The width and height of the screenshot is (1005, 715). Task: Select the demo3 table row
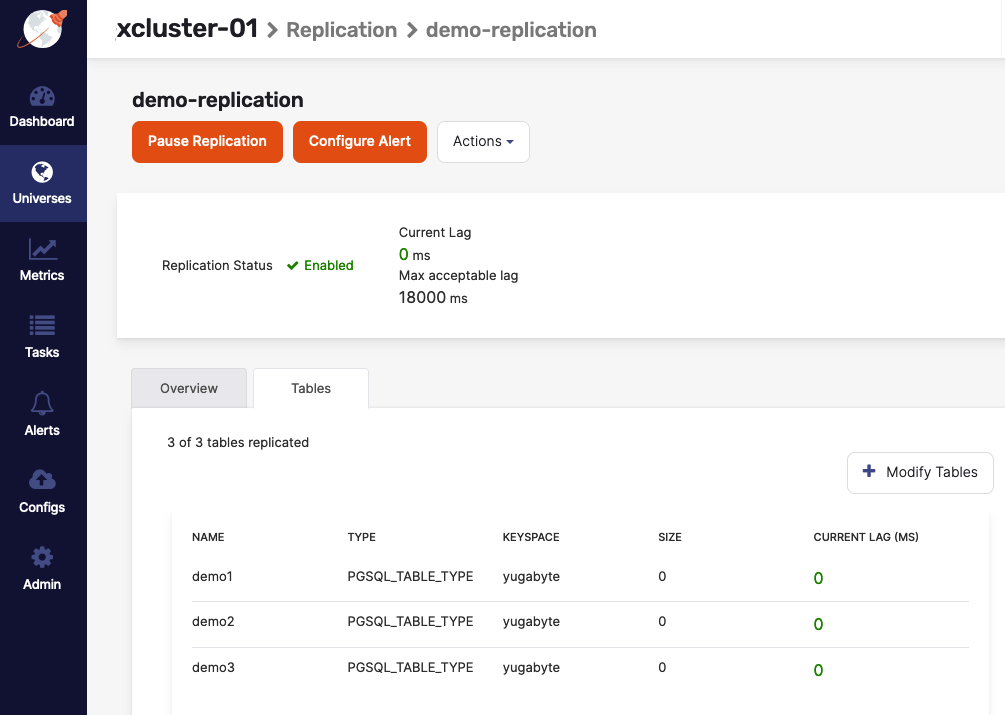(213, 667)
